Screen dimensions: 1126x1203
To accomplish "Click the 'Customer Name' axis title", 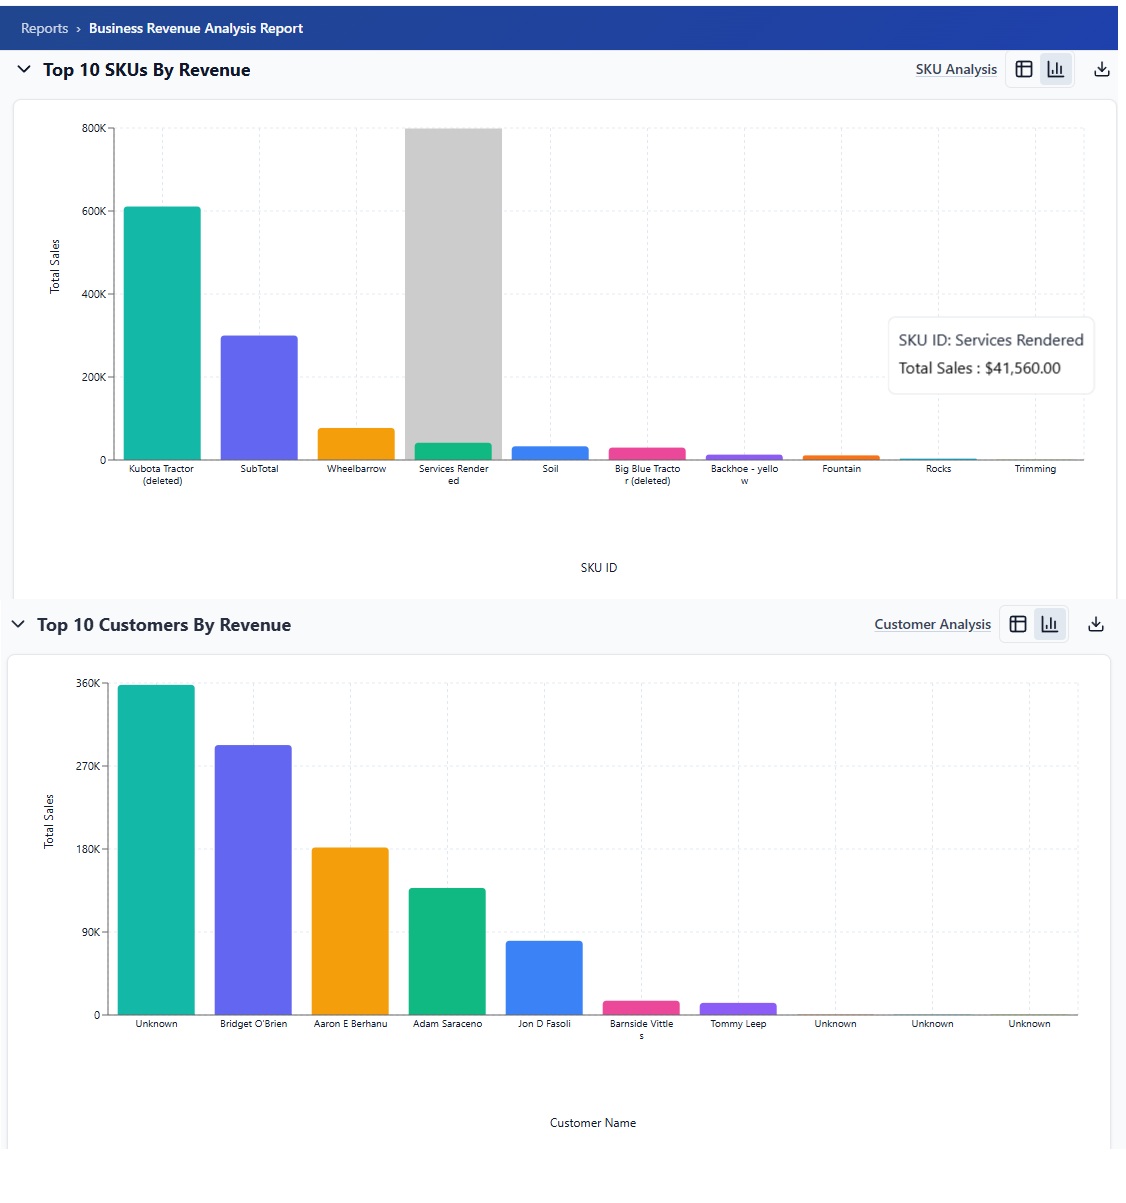I will coord(593,1123).
